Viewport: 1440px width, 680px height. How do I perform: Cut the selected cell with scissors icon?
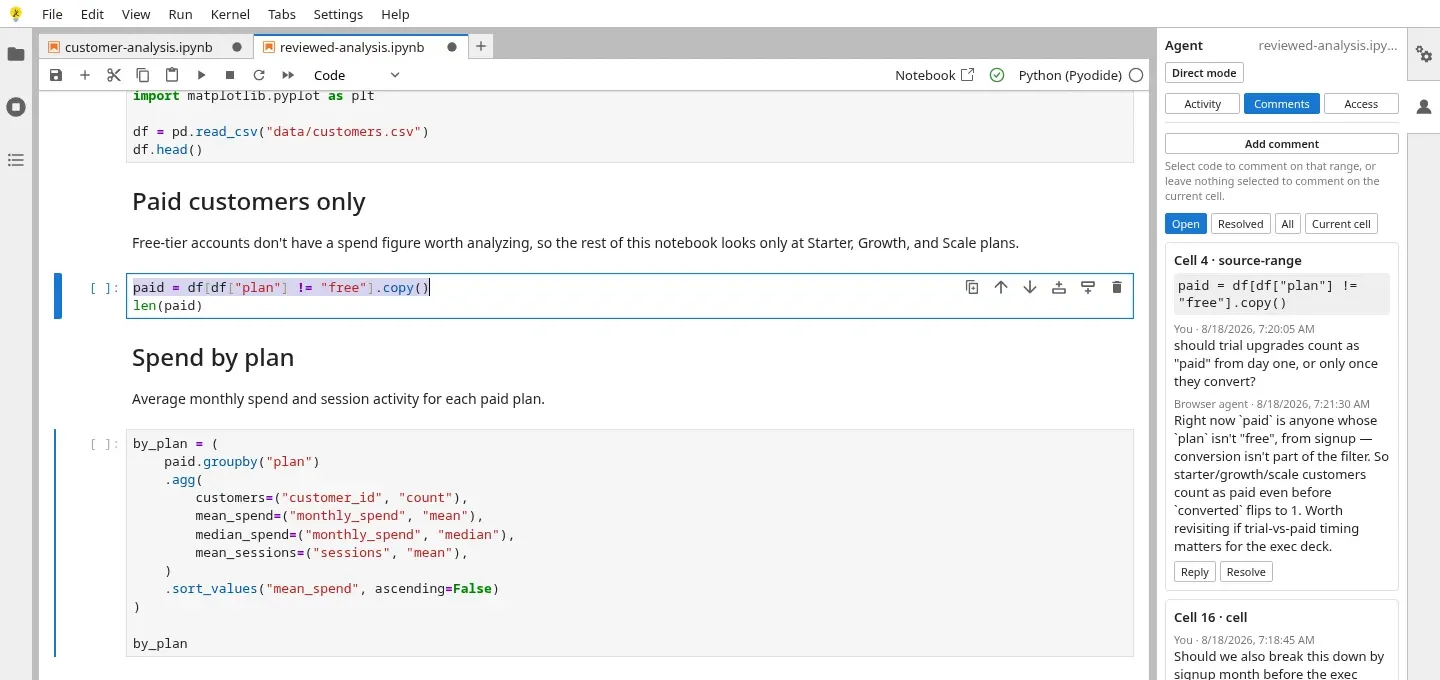click(x=114, y=75)
